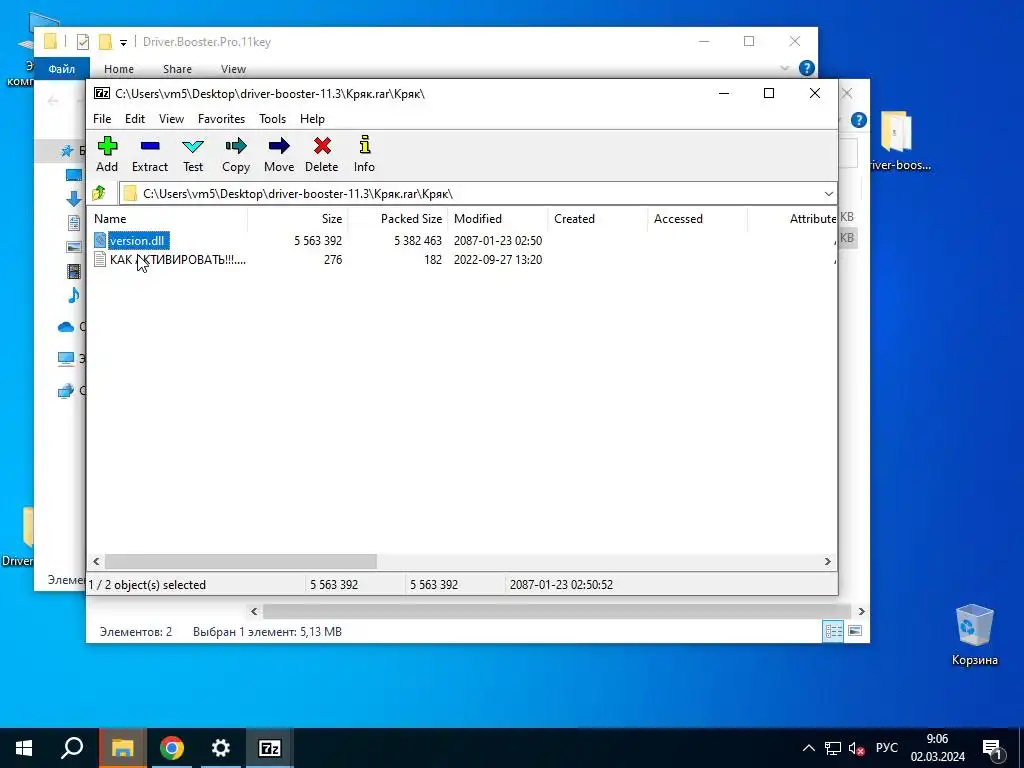Open the notification center icon
The height and width of the screenshot is (768, 1024).
click(993, 749)
